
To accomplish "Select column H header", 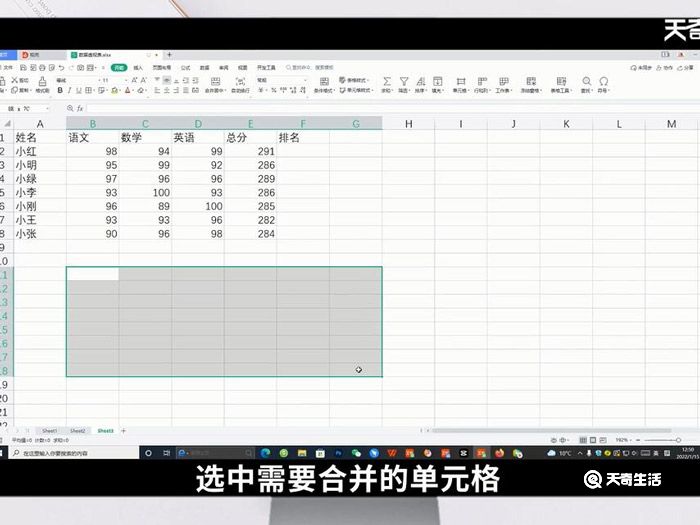I will pyautogui.click(x=408, y=124).
